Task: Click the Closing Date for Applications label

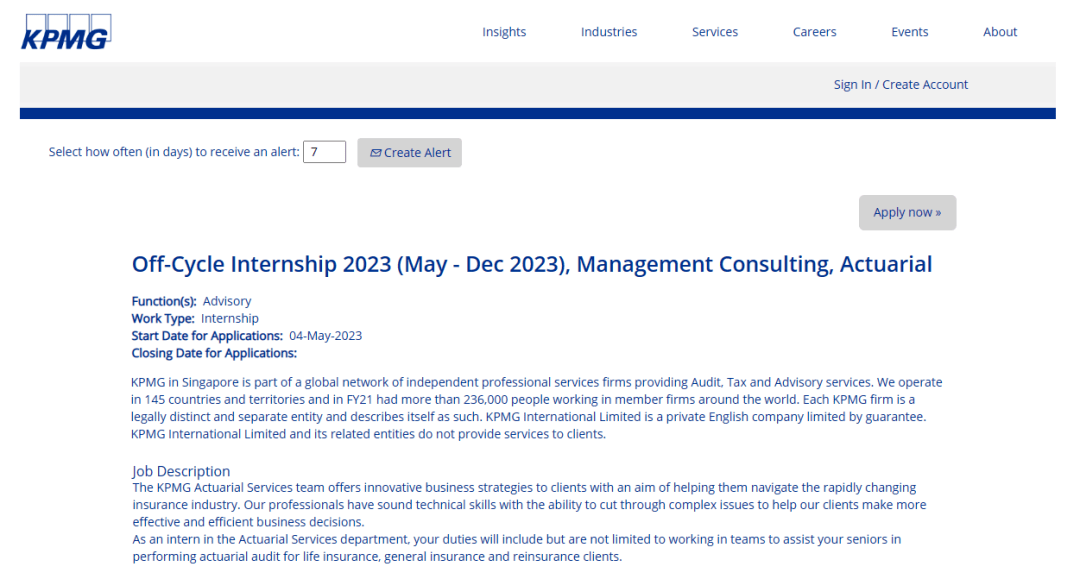Action: [x=214, y=353]
